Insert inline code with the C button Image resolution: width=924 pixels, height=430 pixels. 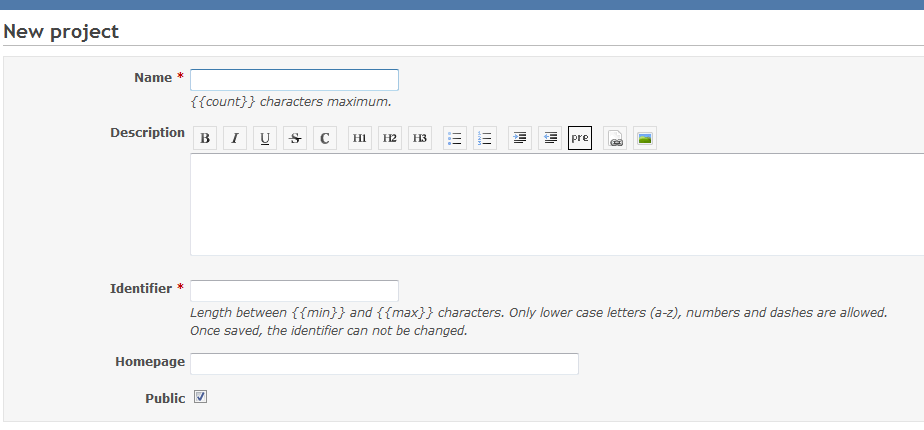325,139
